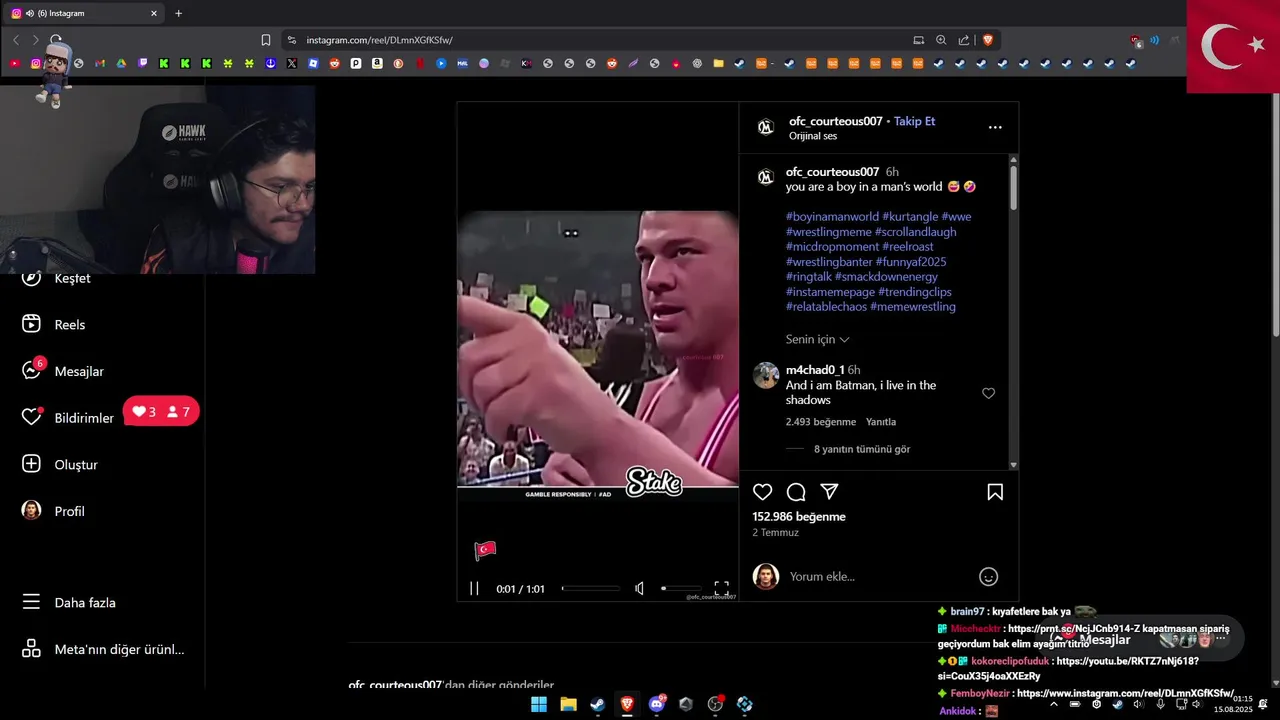Click the comments panel scroll-up arrow
Image resolution: width=1280 pixels, height=720 pixels.
(x=1013, y=160)
